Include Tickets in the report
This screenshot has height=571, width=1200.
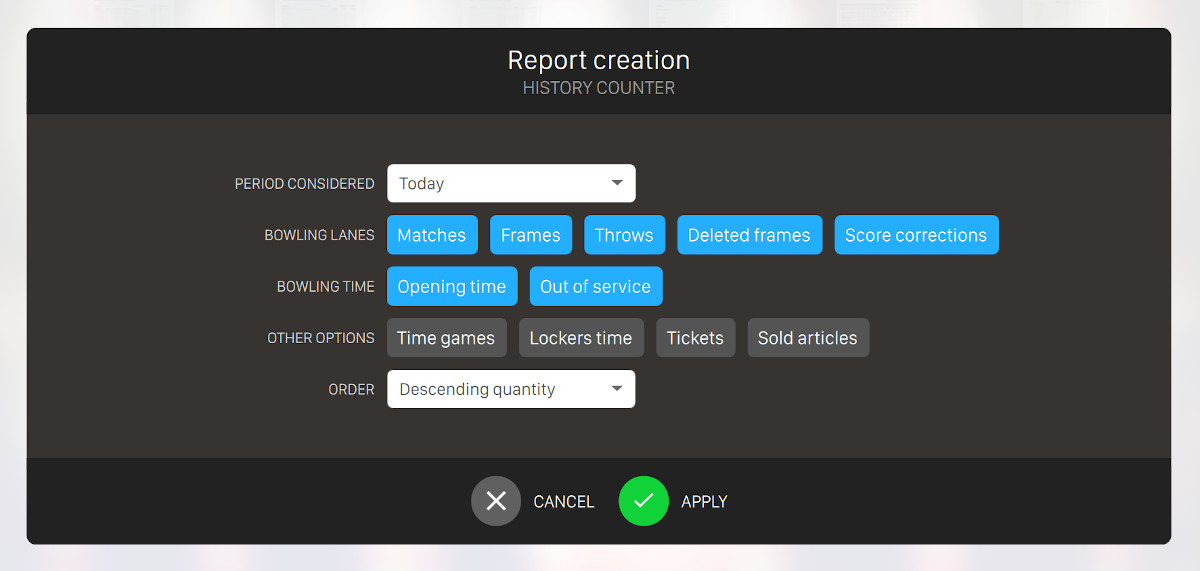click(x=695, y=338)
